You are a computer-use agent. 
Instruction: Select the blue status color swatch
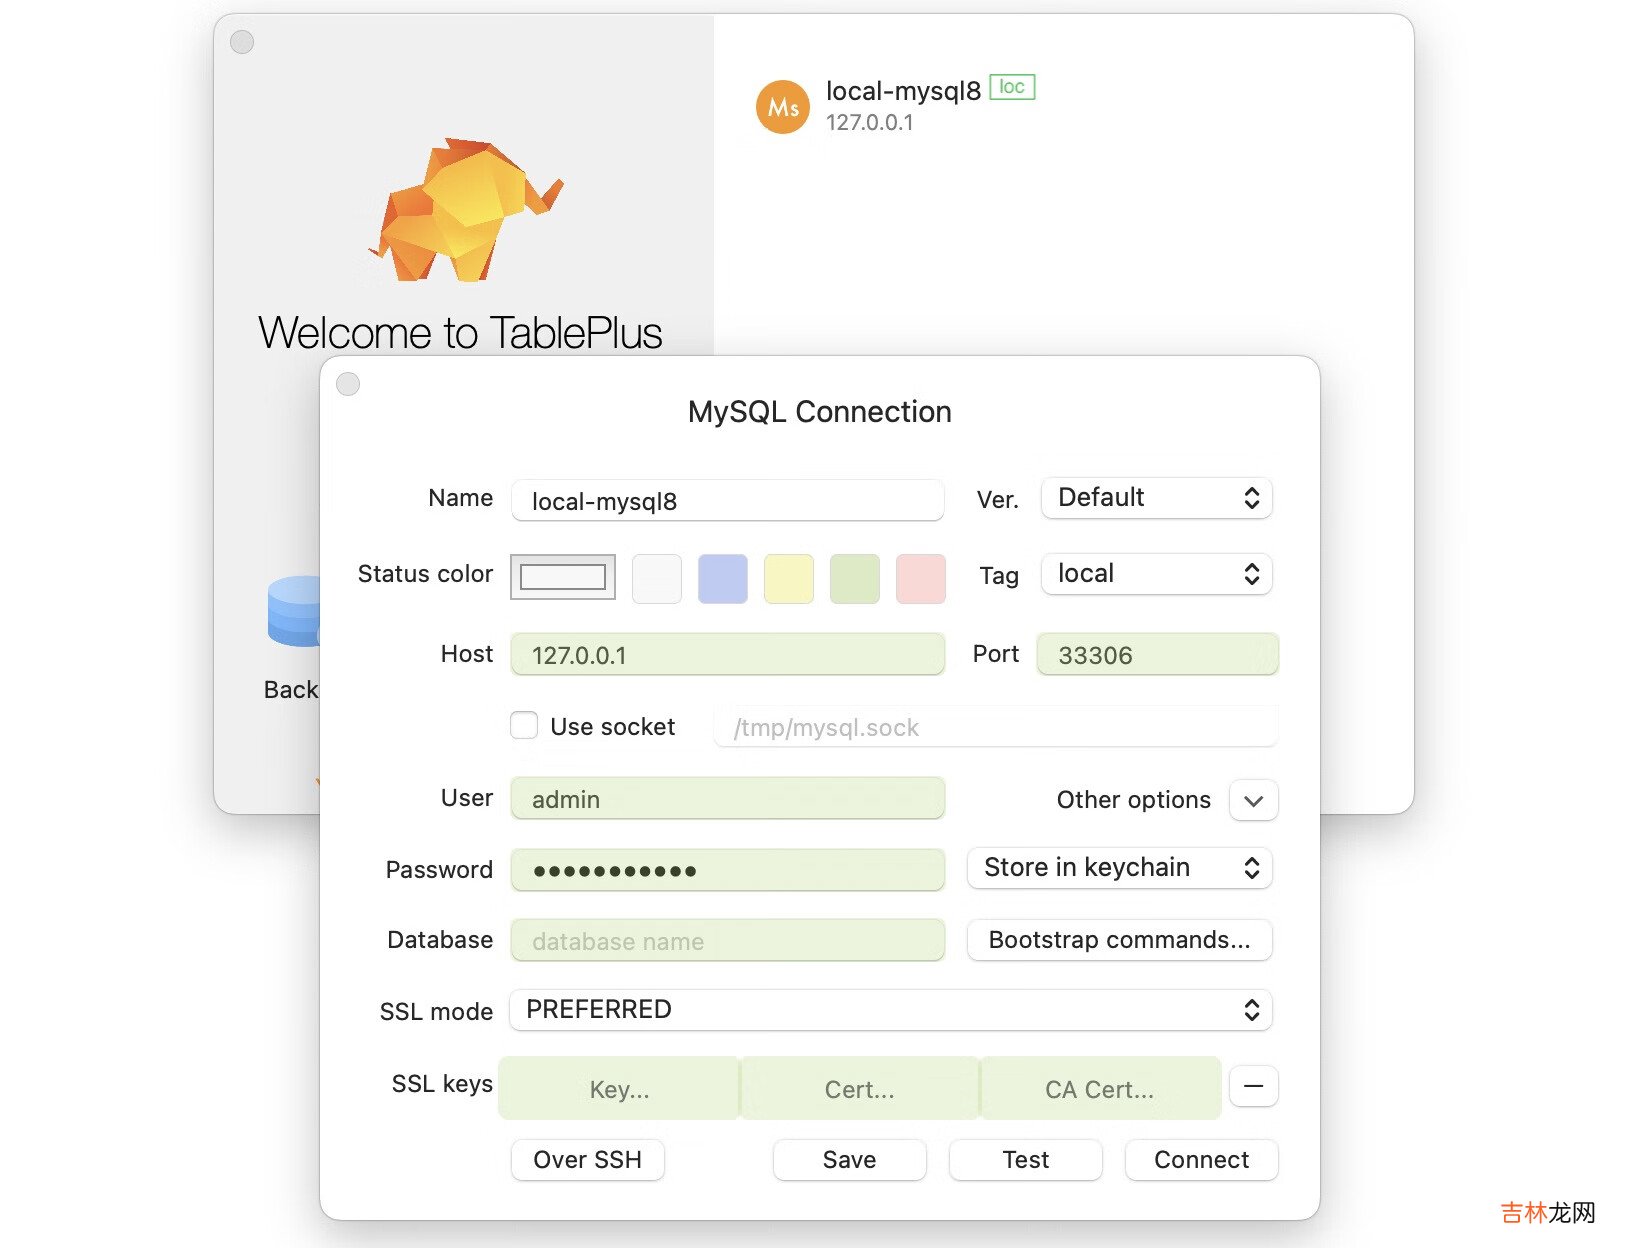point(723,579)
